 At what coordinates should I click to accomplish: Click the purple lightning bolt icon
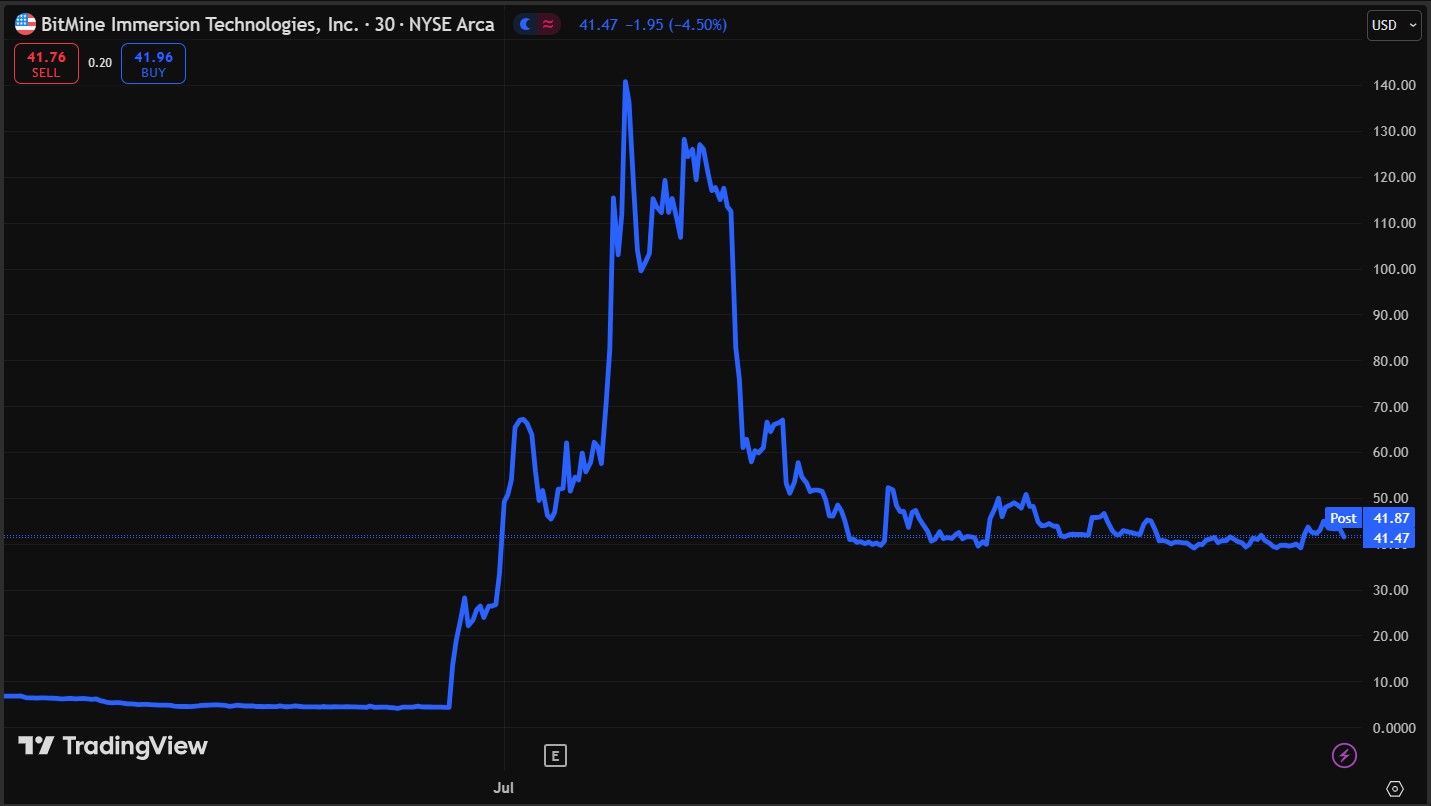(1344, 755)
